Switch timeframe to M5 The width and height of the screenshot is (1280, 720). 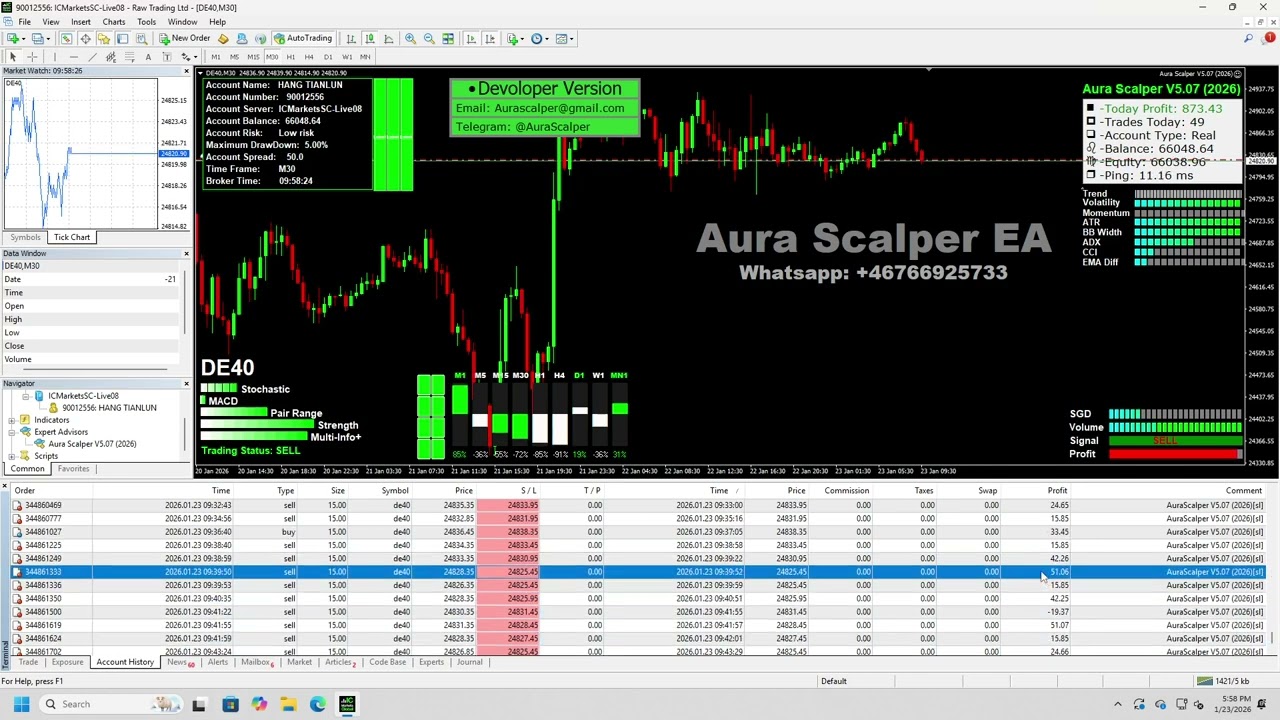click(x=234, y=56)
